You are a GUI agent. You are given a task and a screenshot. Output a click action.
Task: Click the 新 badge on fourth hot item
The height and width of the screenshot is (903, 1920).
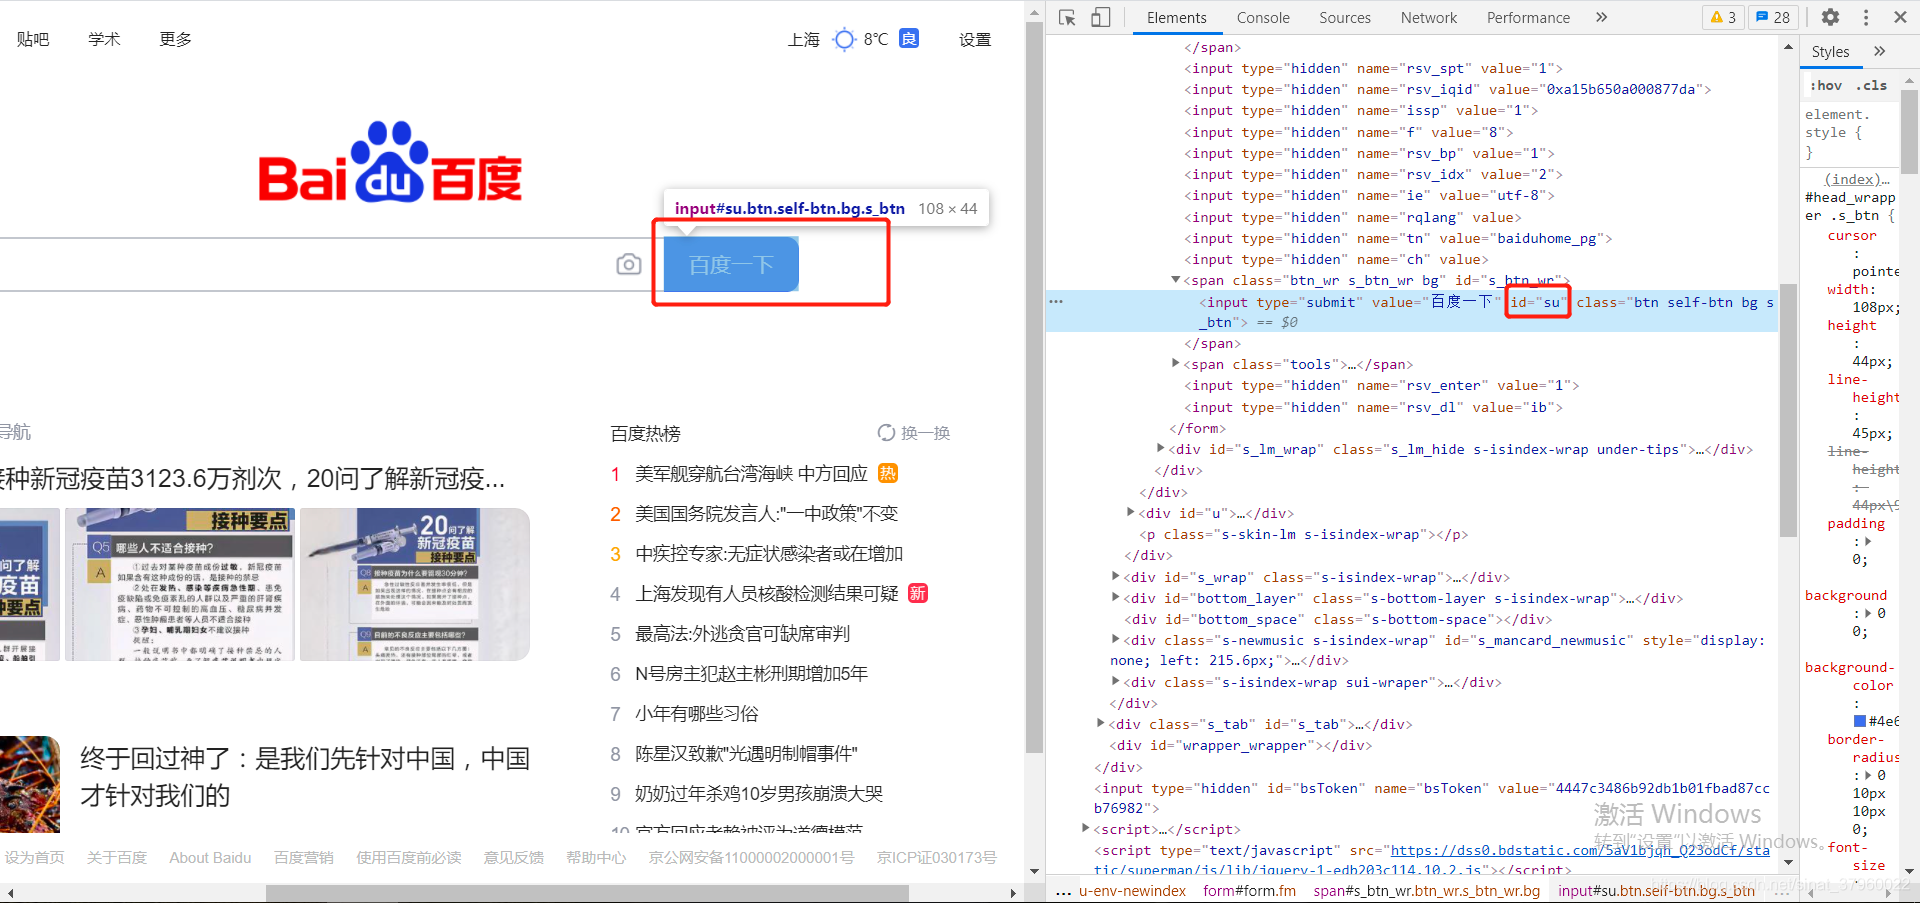pyautogui.click(x=918, y=593)
